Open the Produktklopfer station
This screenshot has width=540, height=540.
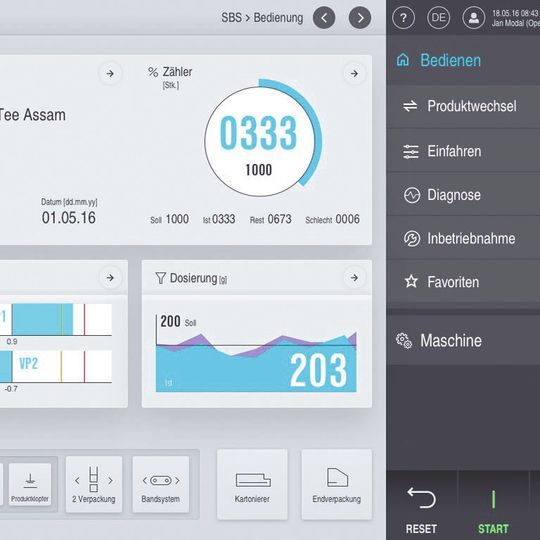[x=30, y=484]
